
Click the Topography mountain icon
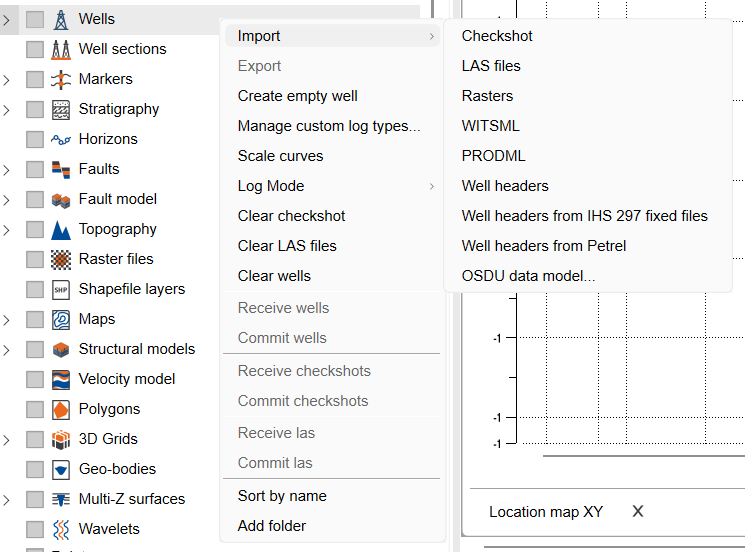[61, 229]
